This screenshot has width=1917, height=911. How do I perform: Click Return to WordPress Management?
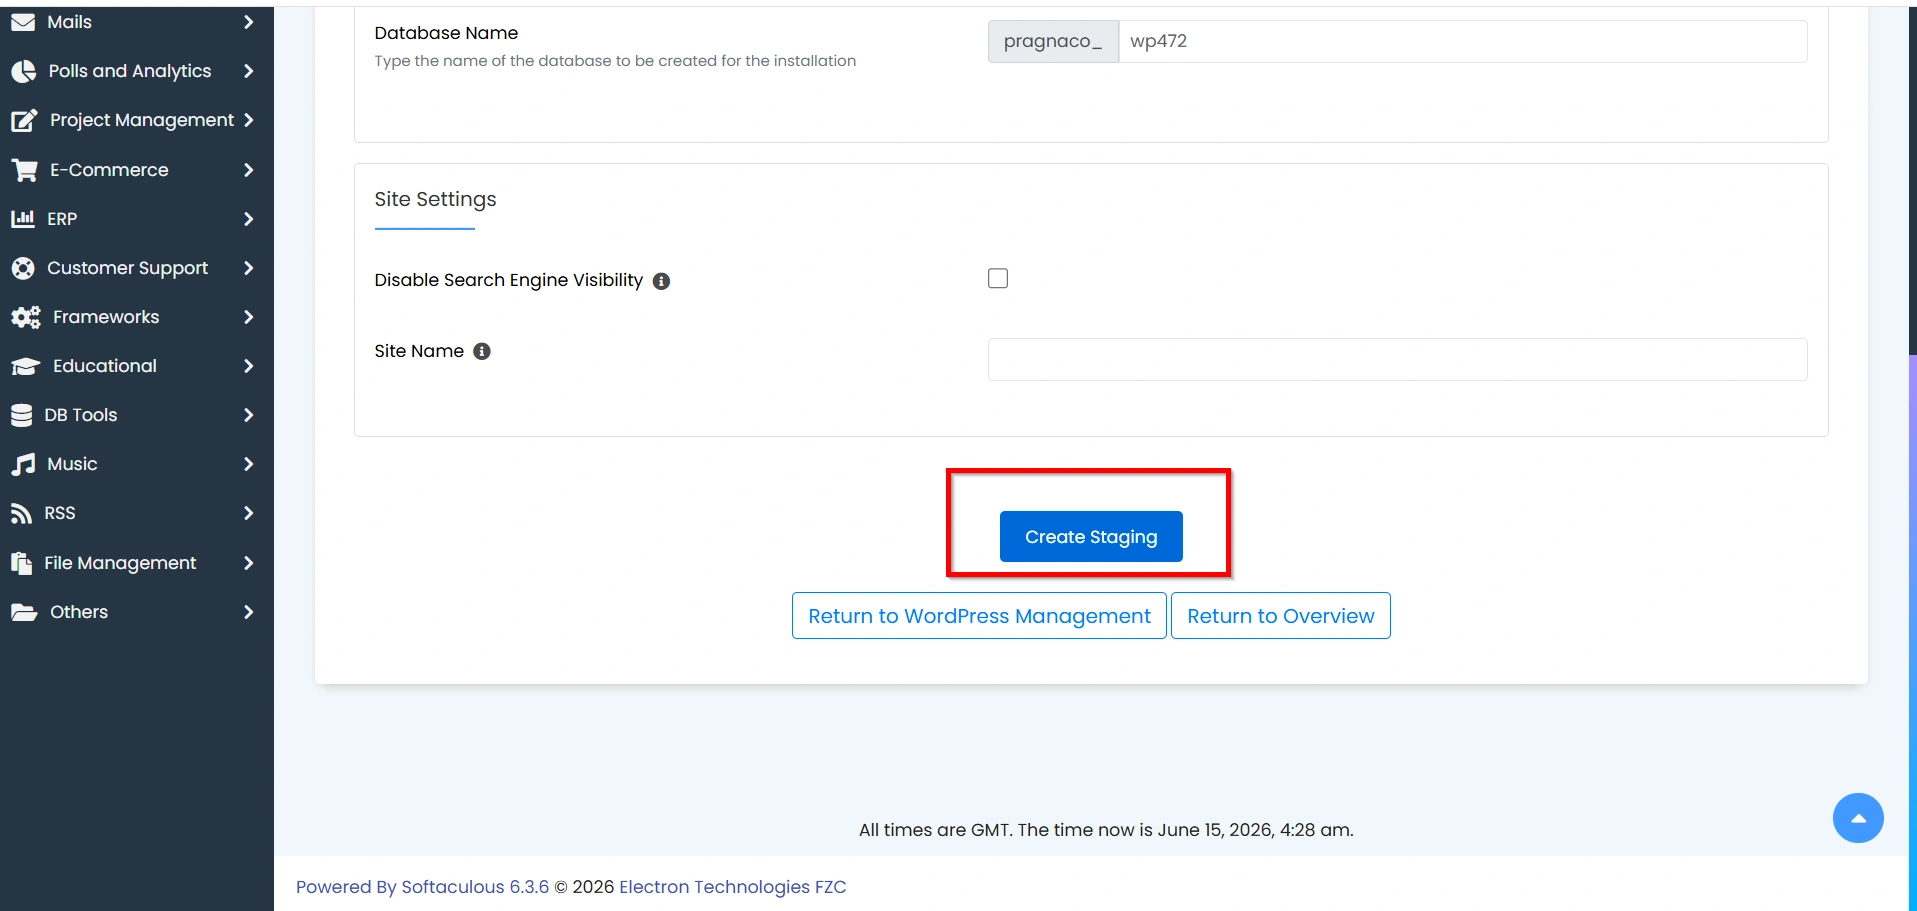979,616
